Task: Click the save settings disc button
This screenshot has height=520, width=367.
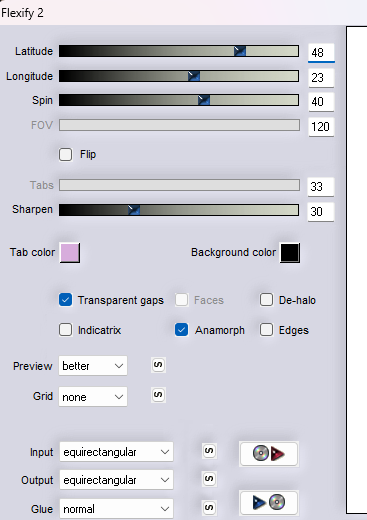Action: click(269, 502)
